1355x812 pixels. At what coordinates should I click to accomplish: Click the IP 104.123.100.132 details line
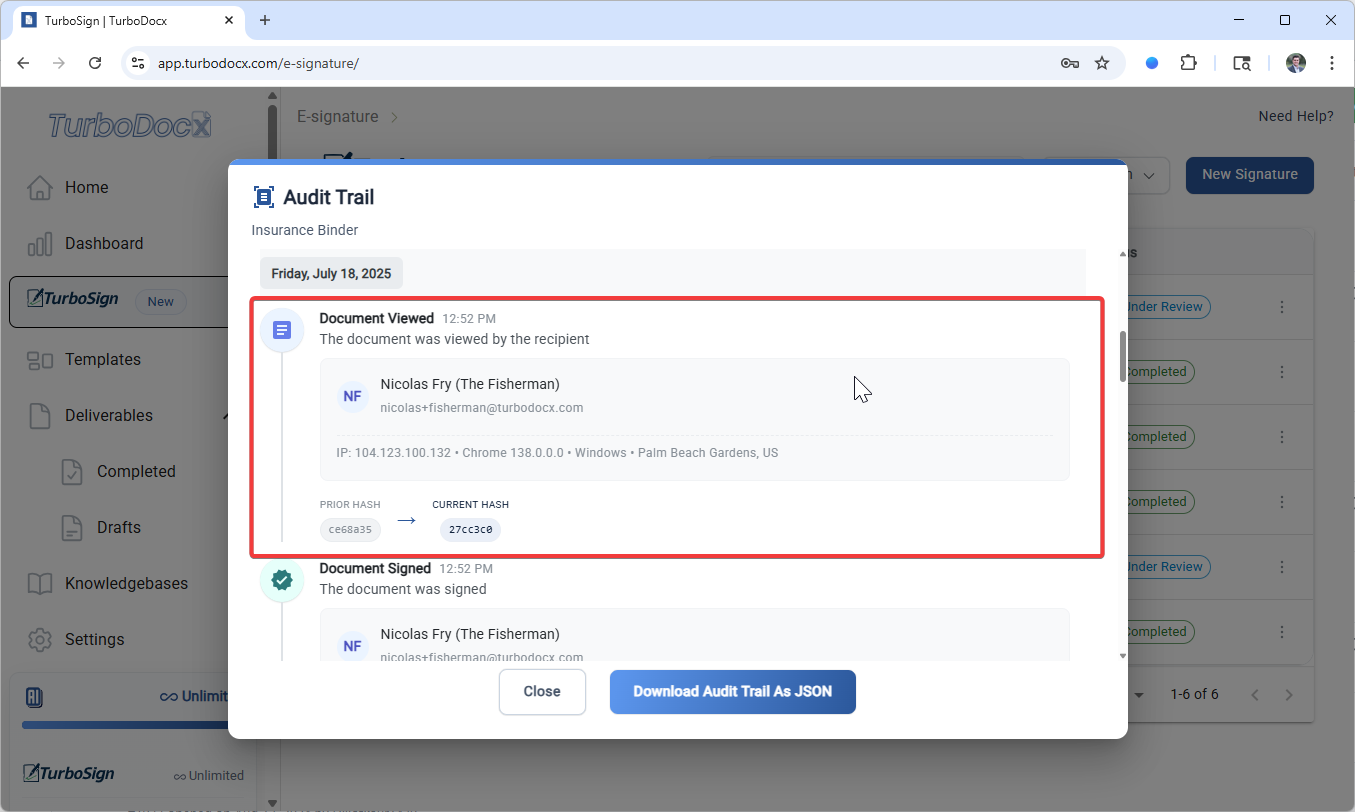[x=557, y=453]
